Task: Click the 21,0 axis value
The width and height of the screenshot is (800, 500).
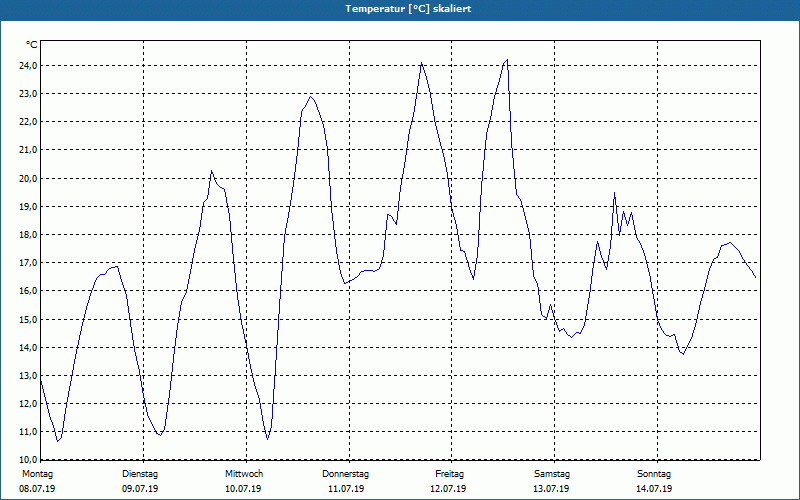Action: pos(28,149)
